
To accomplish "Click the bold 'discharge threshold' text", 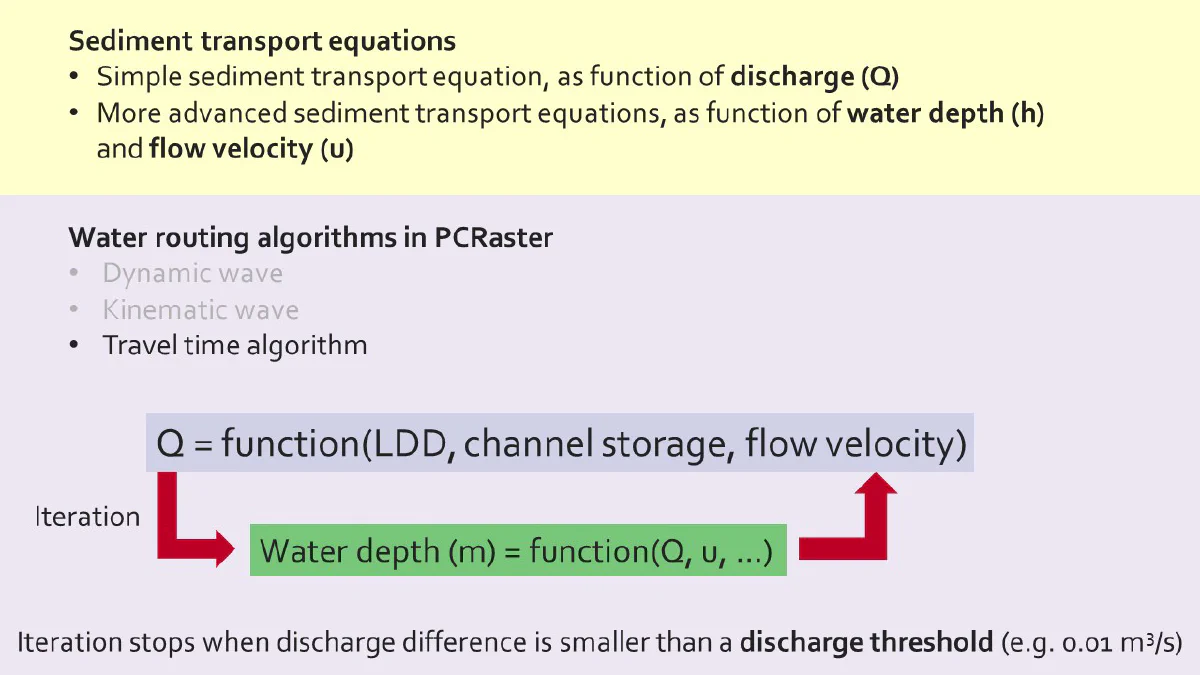I will point(866,642).
